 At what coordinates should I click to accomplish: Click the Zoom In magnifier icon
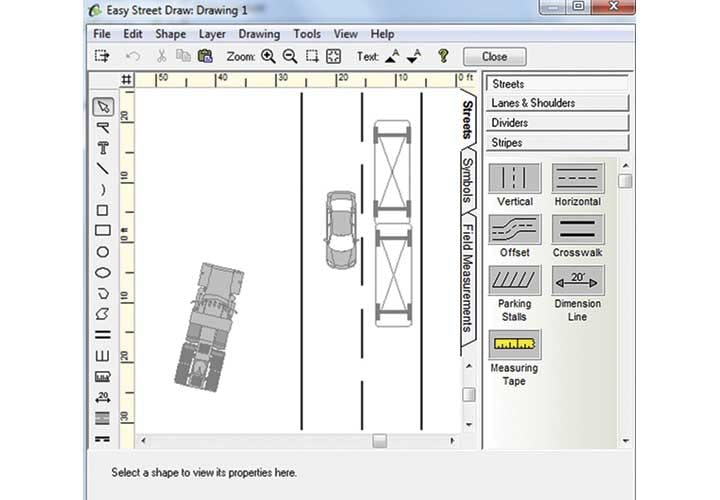click(268, 57)
